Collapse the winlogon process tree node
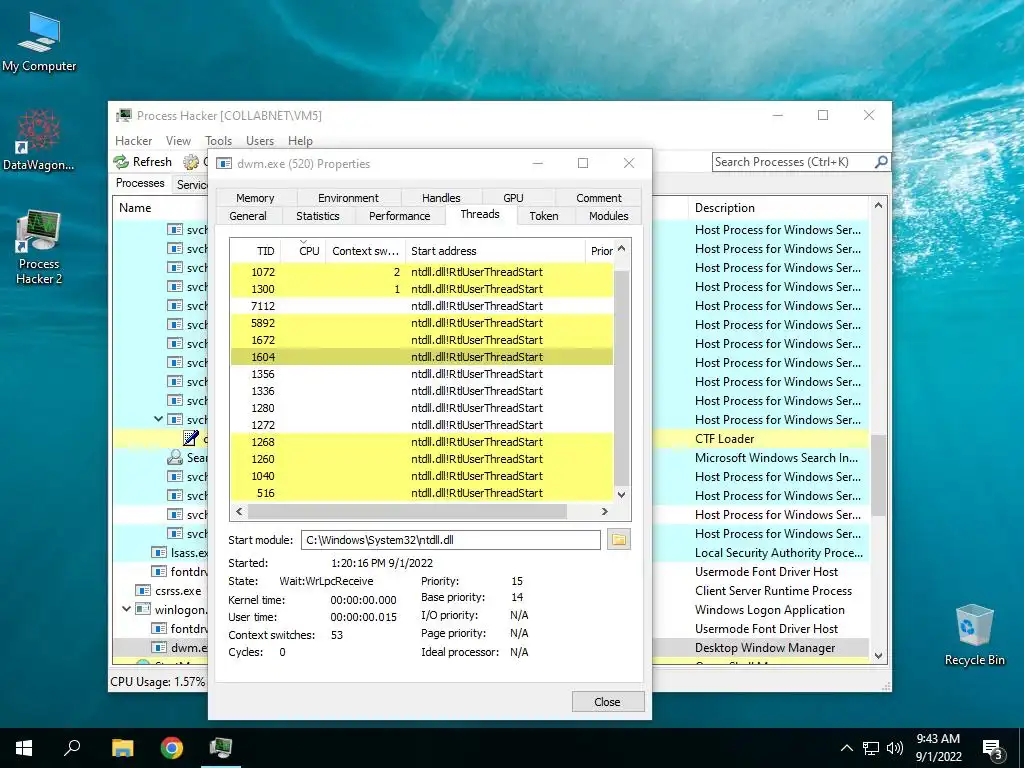The image size is (1024, 768). coord(127,609)
